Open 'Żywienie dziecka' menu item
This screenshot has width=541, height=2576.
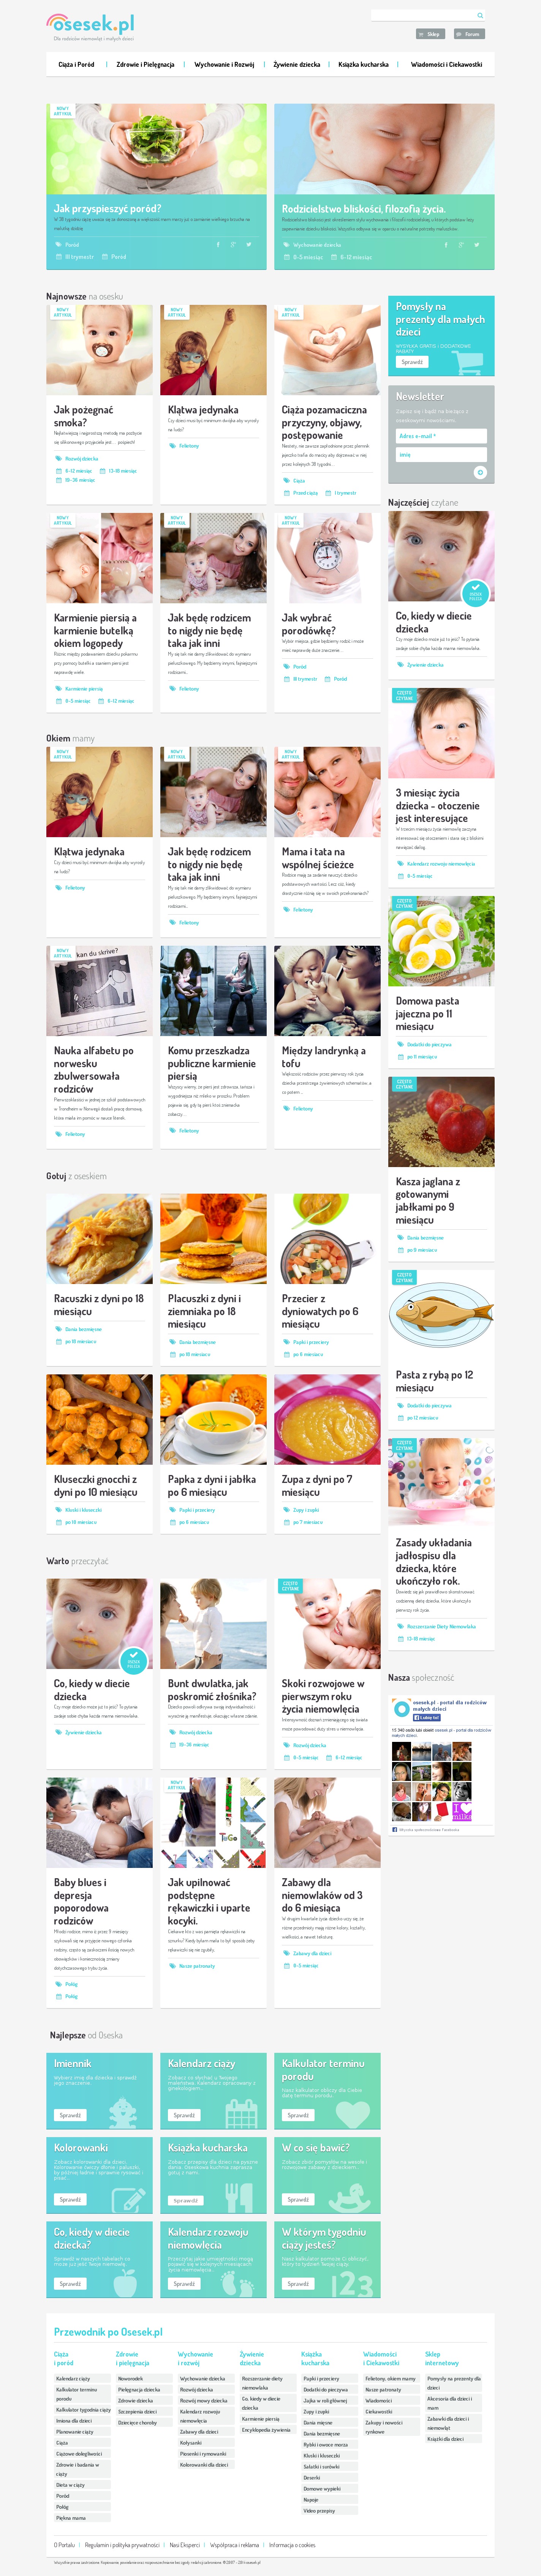[297, 64]
